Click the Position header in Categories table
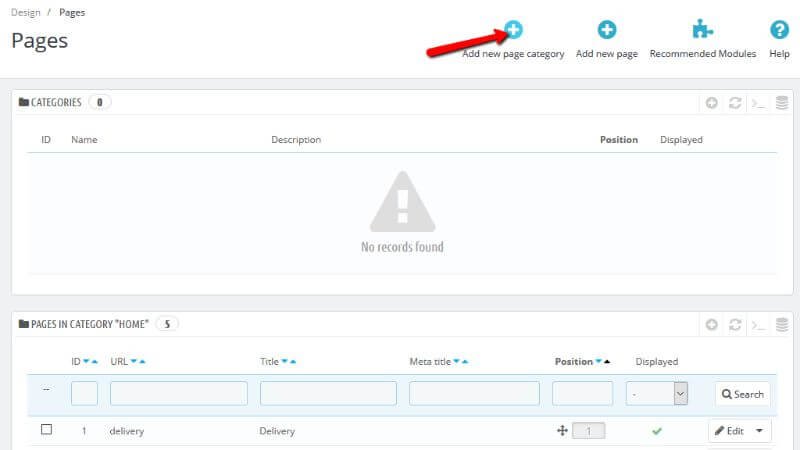Viewport: 800px width, 450px height. click(618, 140)
